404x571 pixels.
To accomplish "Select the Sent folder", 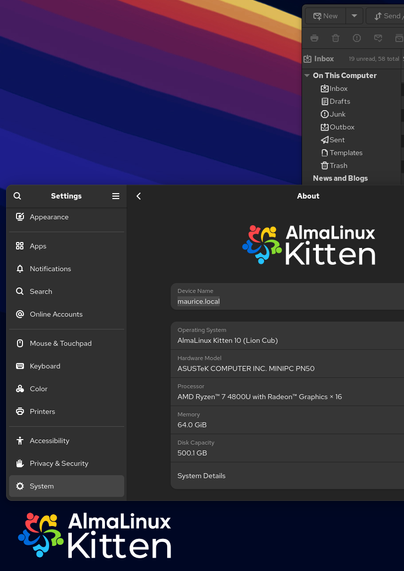I will pos(333,140).
